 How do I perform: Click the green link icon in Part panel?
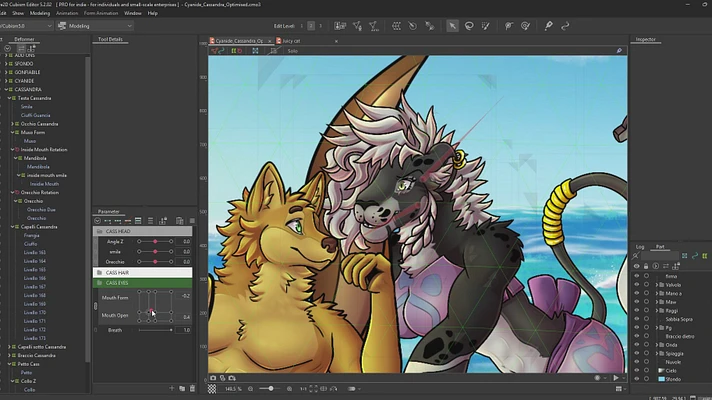pos(695,256)
